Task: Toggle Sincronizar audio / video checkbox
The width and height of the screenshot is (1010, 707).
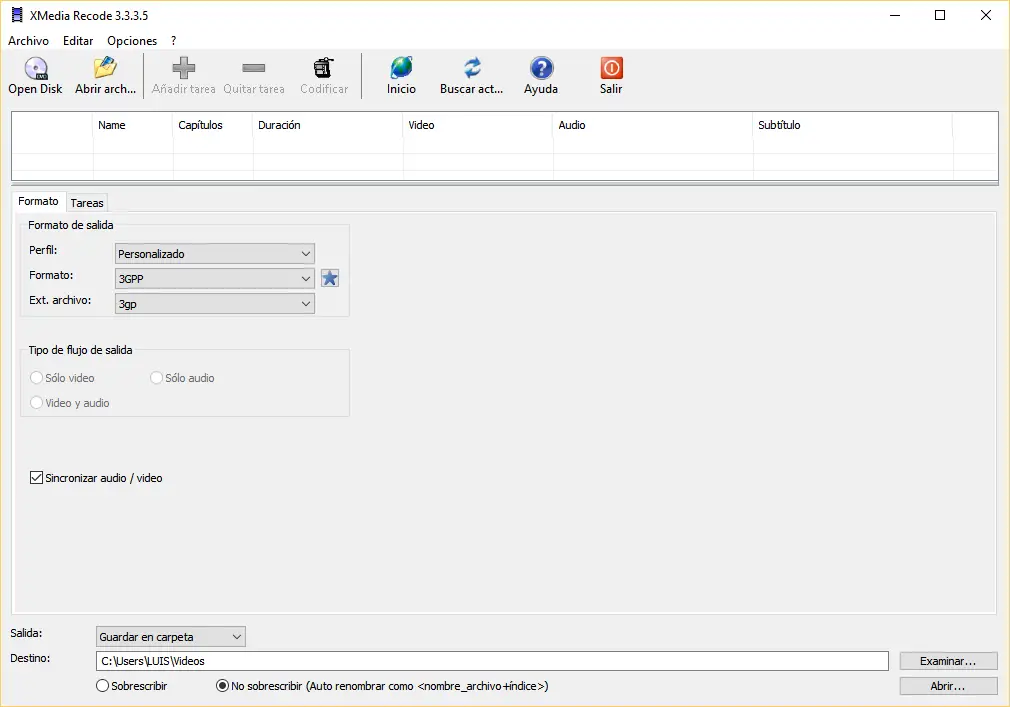Action: (37, 478)
